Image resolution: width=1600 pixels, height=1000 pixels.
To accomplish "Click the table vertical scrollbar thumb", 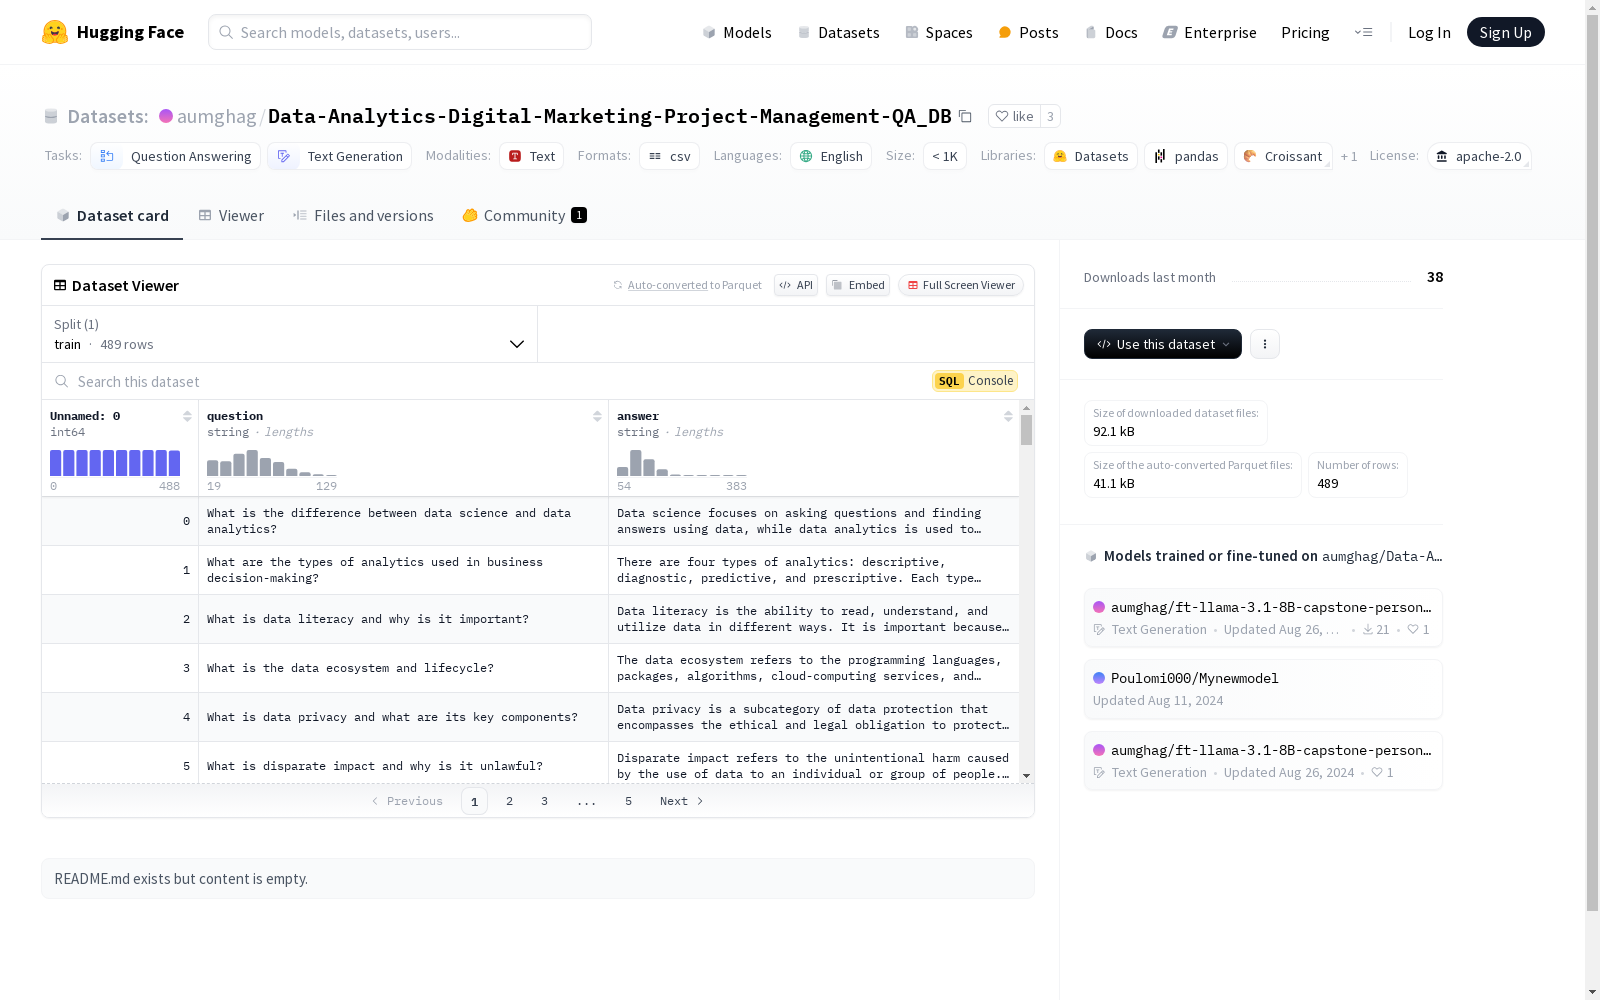I will point(1026,430).
